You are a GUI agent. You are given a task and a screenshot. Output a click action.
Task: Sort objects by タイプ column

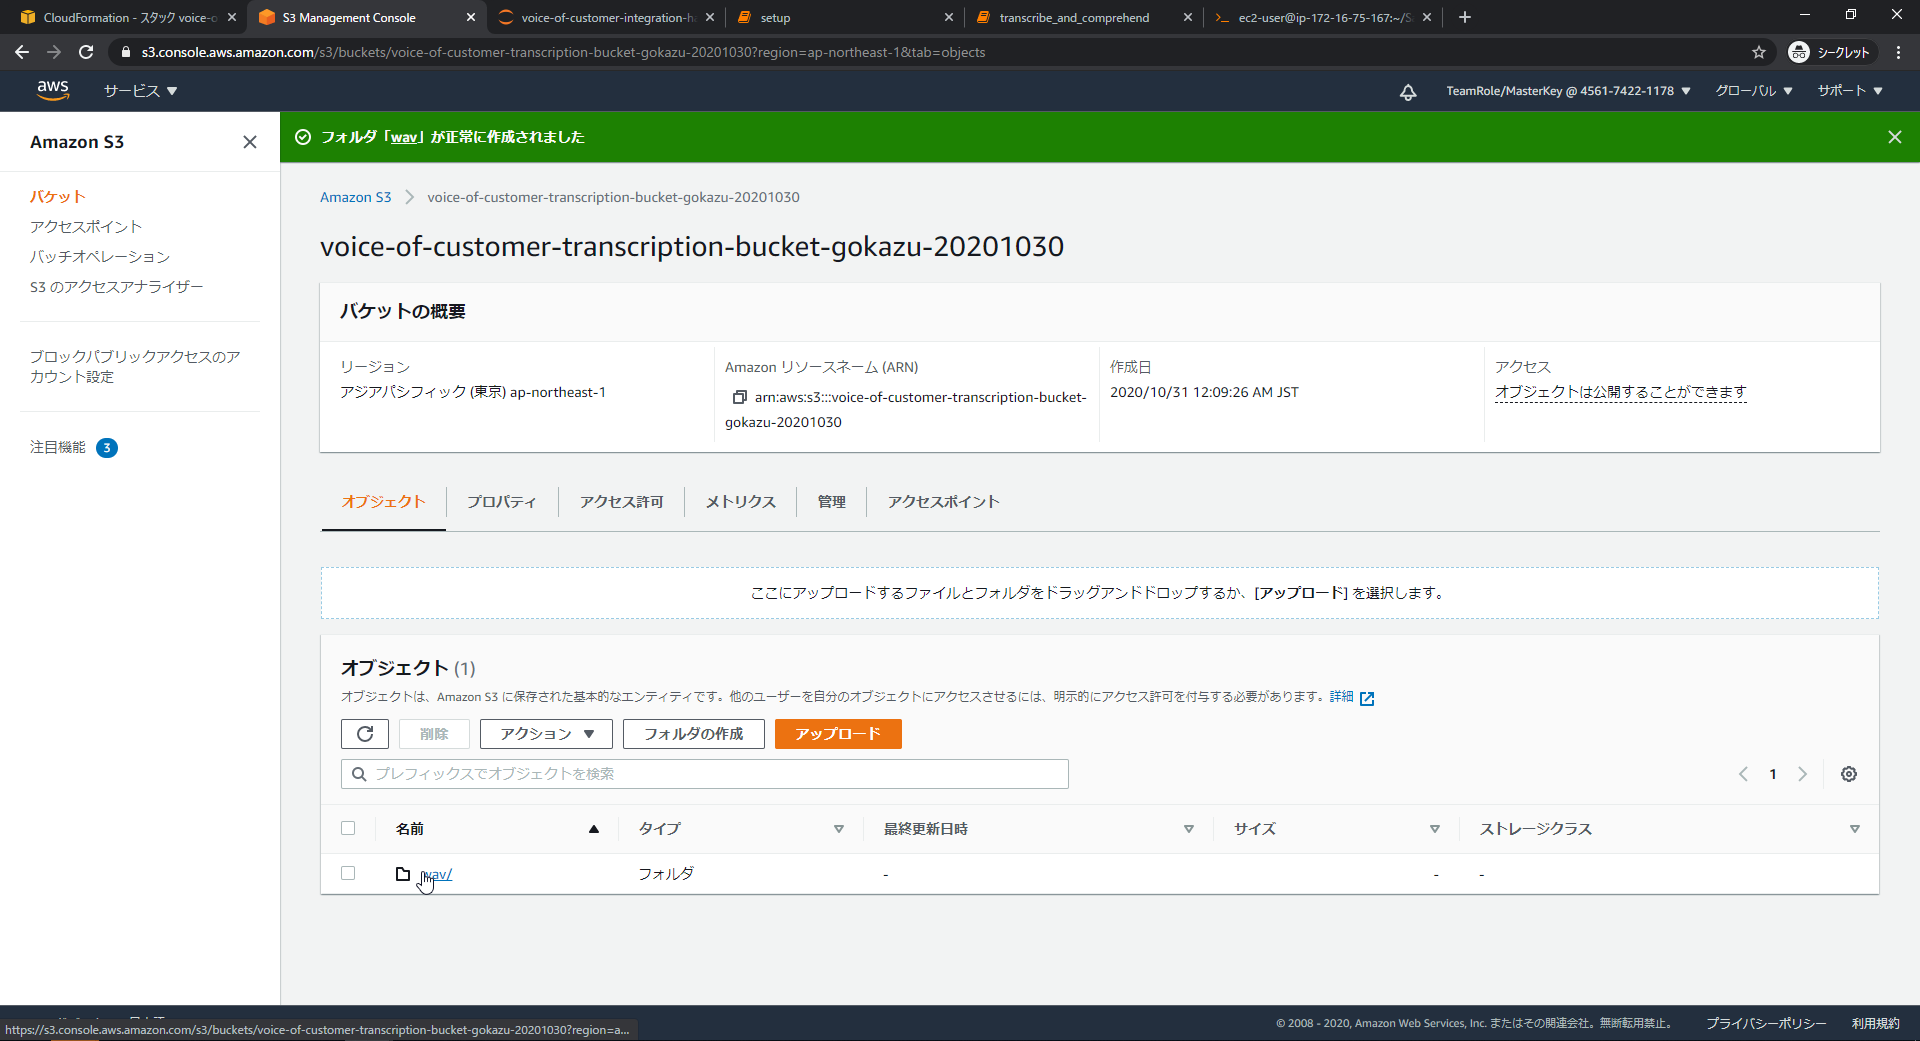741,829
